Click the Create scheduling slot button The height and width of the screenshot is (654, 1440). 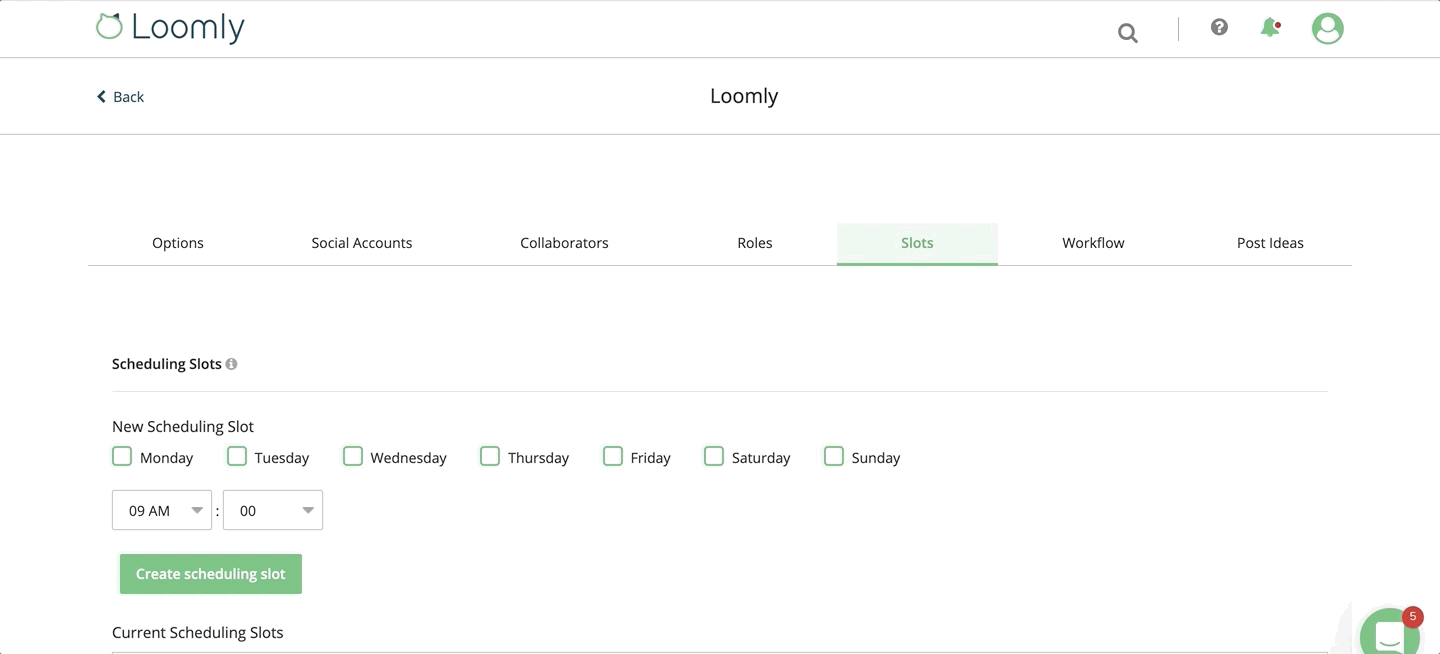[x=210, y=573]
